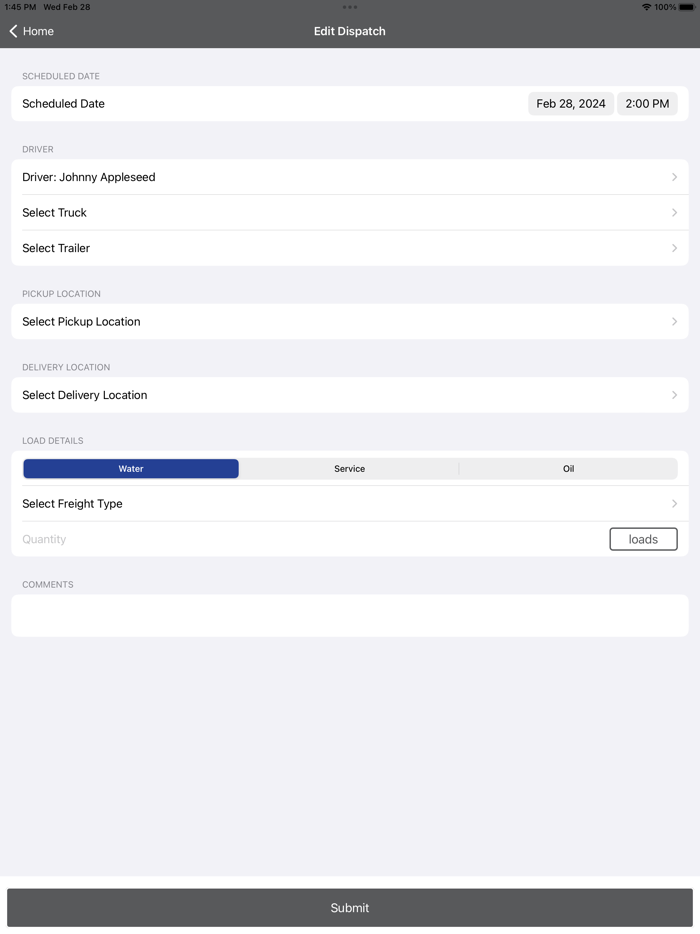Switch to the Service load type
Screen dimensions: 700x934
click(x=349, y=468)
